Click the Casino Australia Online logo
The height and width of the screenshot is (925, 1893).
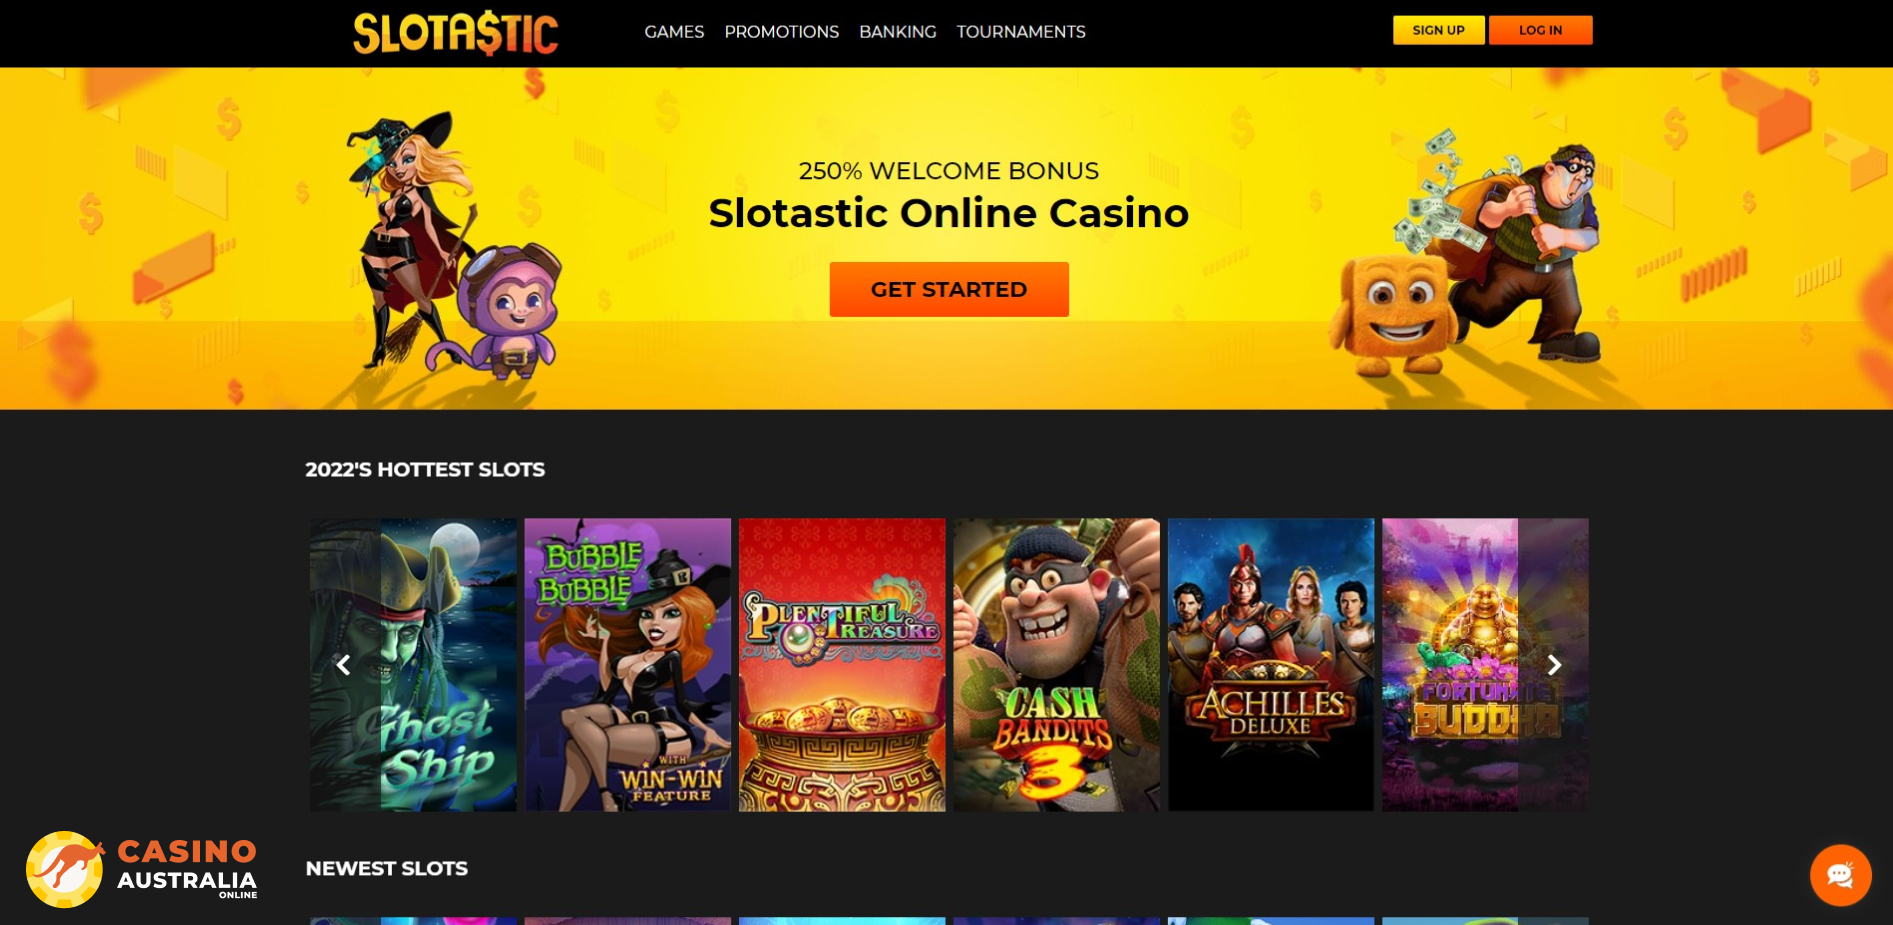pyautogui.click(x=142, y=869)
